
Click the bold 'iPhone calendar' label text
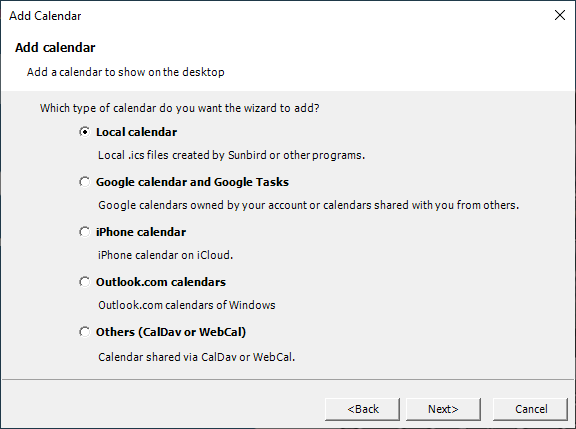pos(141,232)
